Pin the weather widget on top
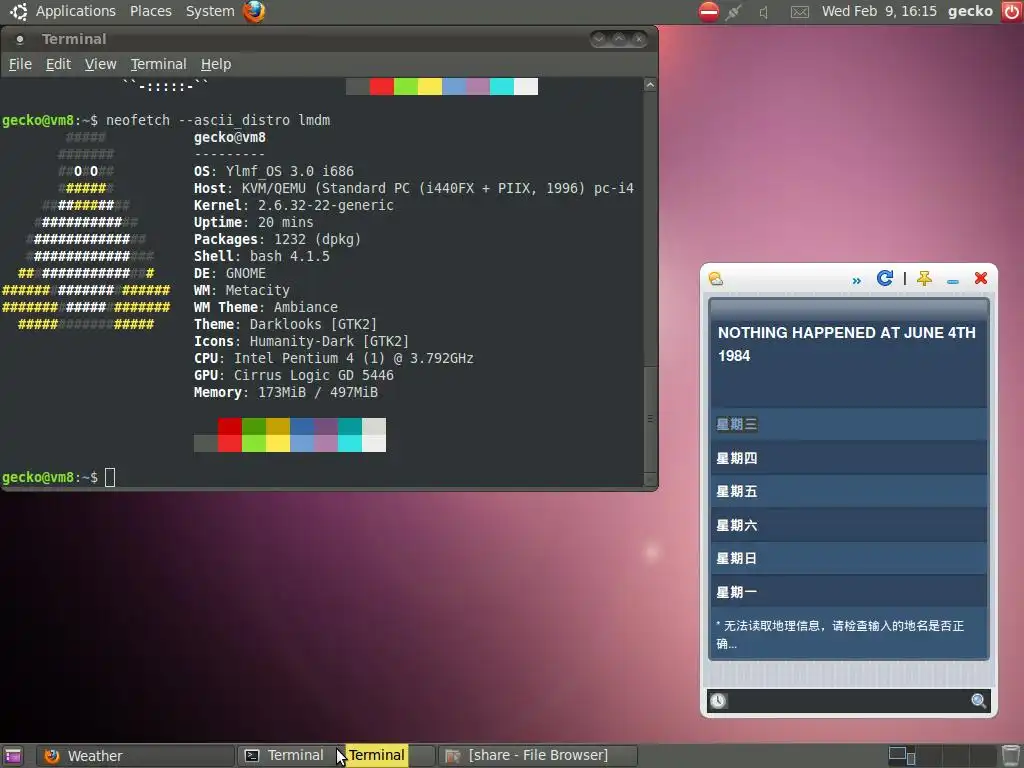 click(924, 279)
